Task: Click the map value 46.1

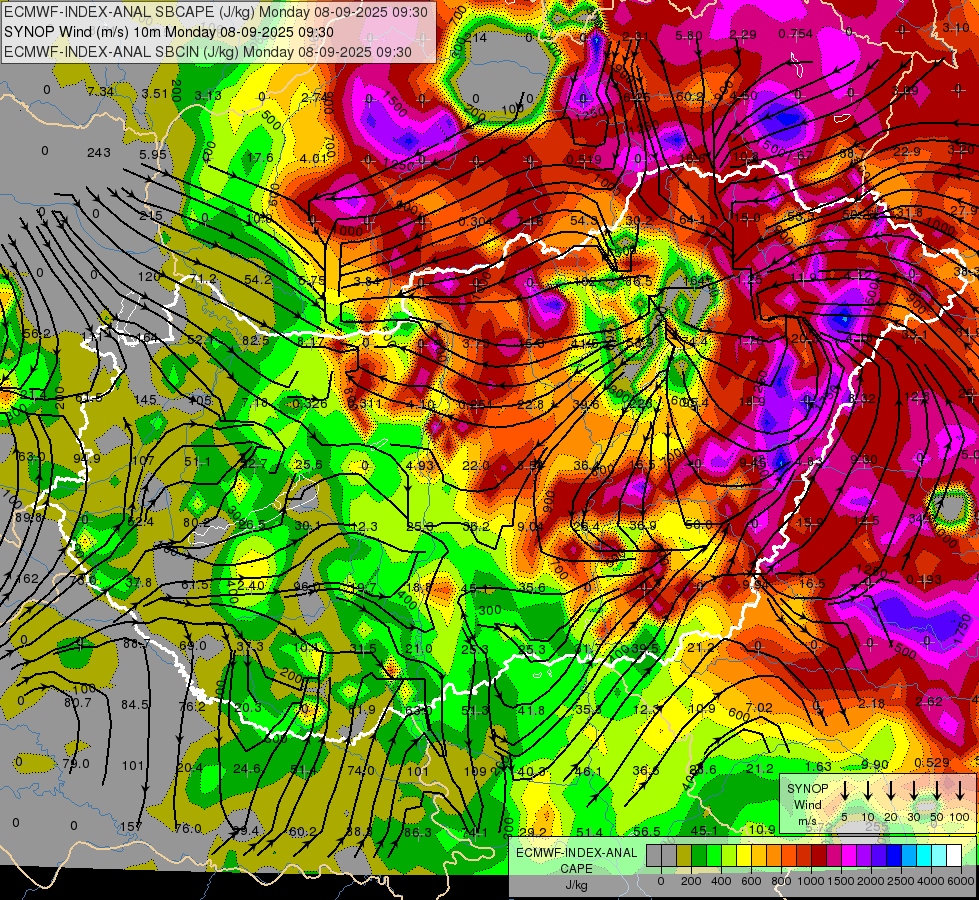Action: tap(588, 771)
